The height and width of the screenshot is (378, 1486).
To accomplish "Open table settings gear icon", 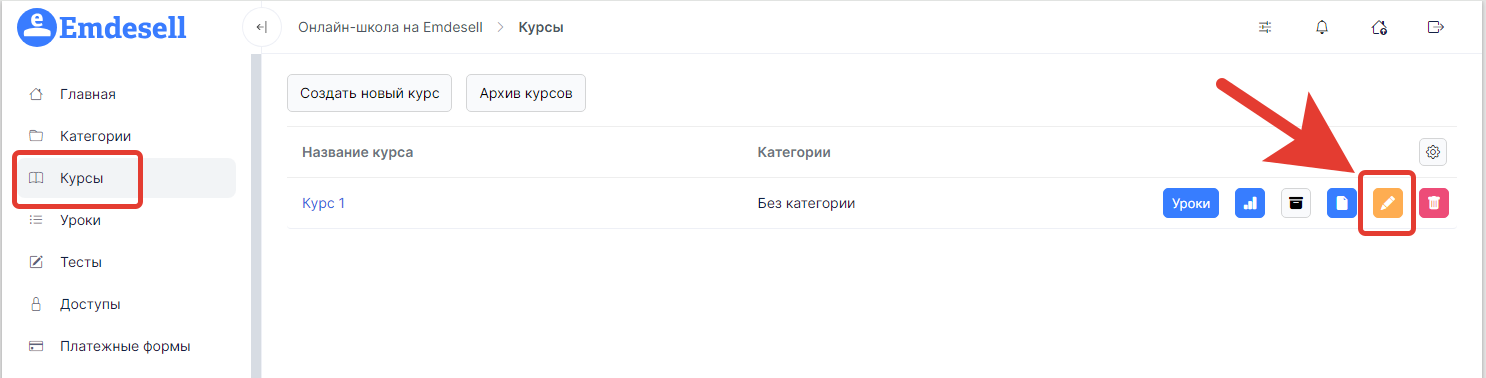I will pos(1433,152).
